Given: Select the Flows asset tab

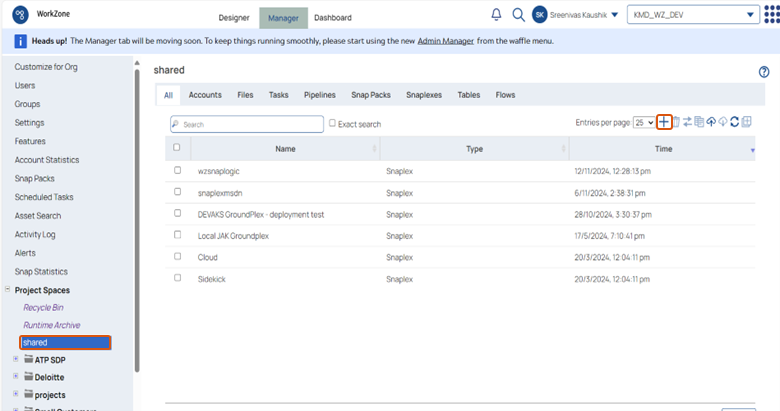Looking at the screenshot, I should point(505,95).
